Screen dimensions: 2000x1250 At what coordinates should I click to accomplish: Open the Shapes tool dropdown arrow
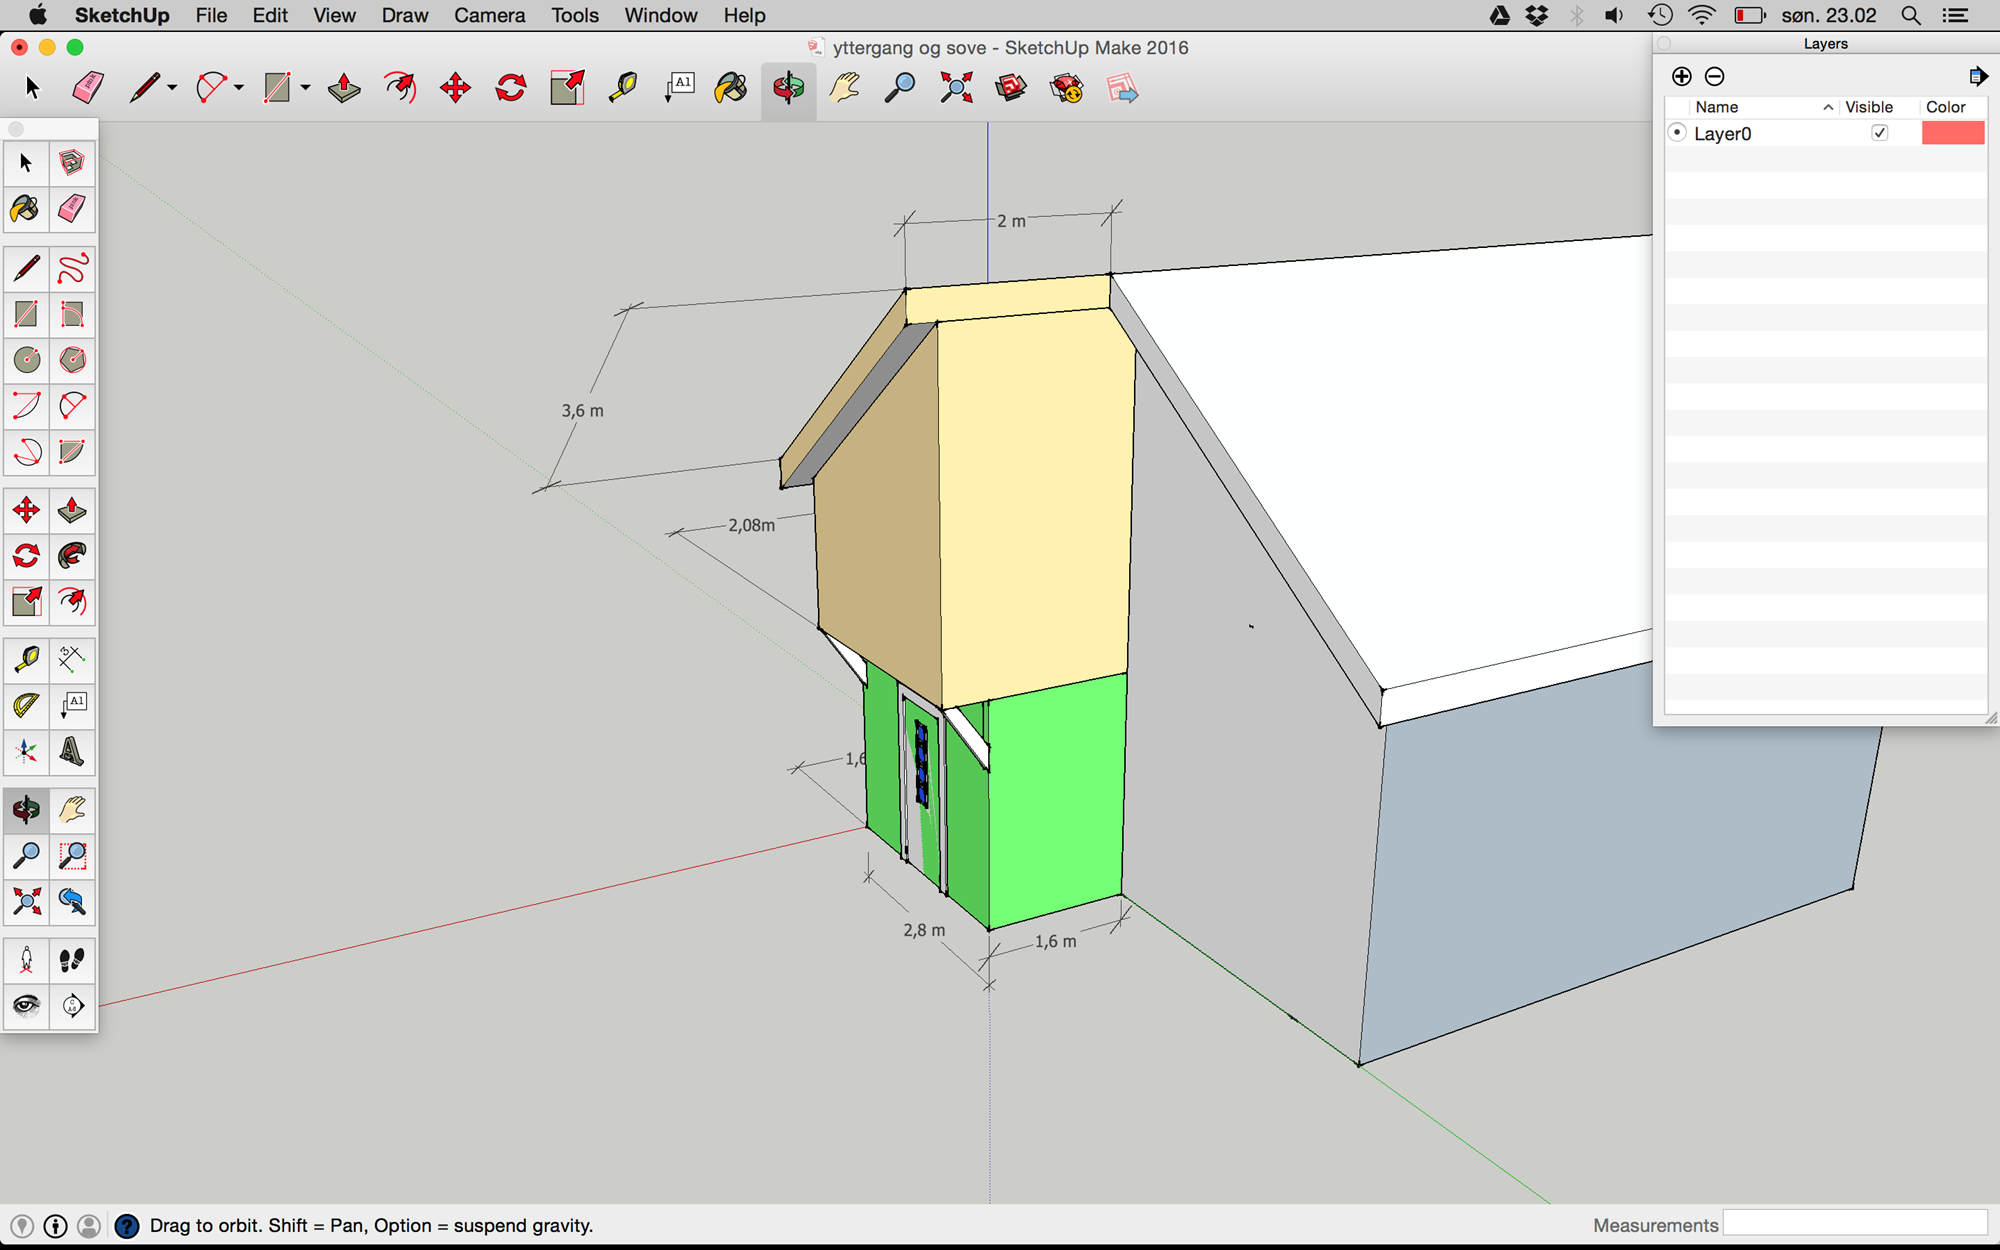306,88
